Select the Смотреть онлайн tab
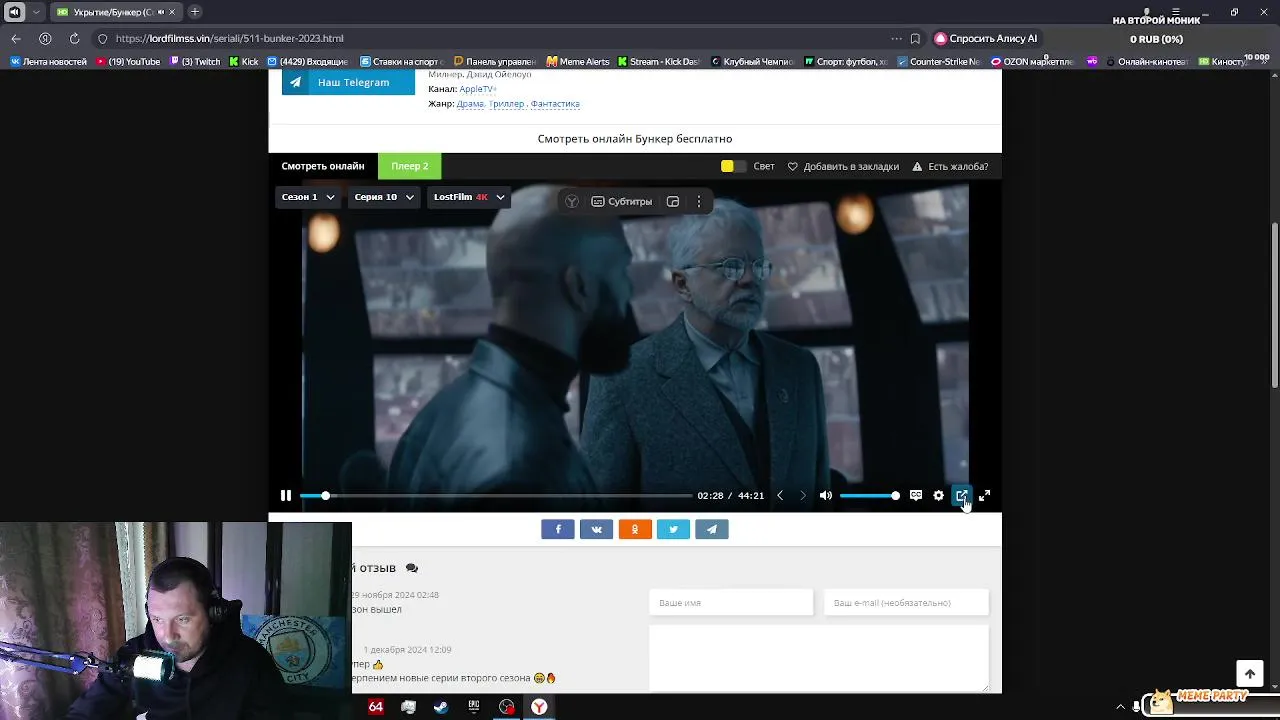Screen dimensions: 1280x720 pos(323,166)
